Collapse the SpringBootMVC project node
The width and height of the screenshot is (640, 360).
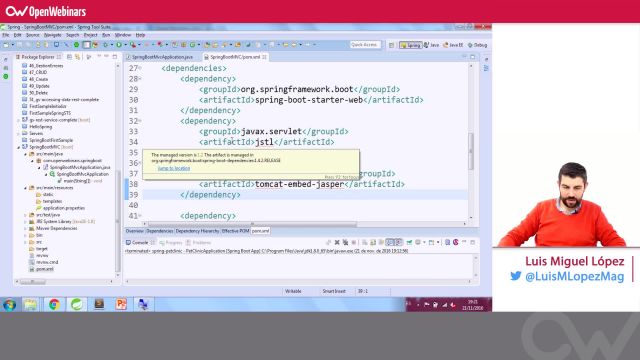point(18,147)
